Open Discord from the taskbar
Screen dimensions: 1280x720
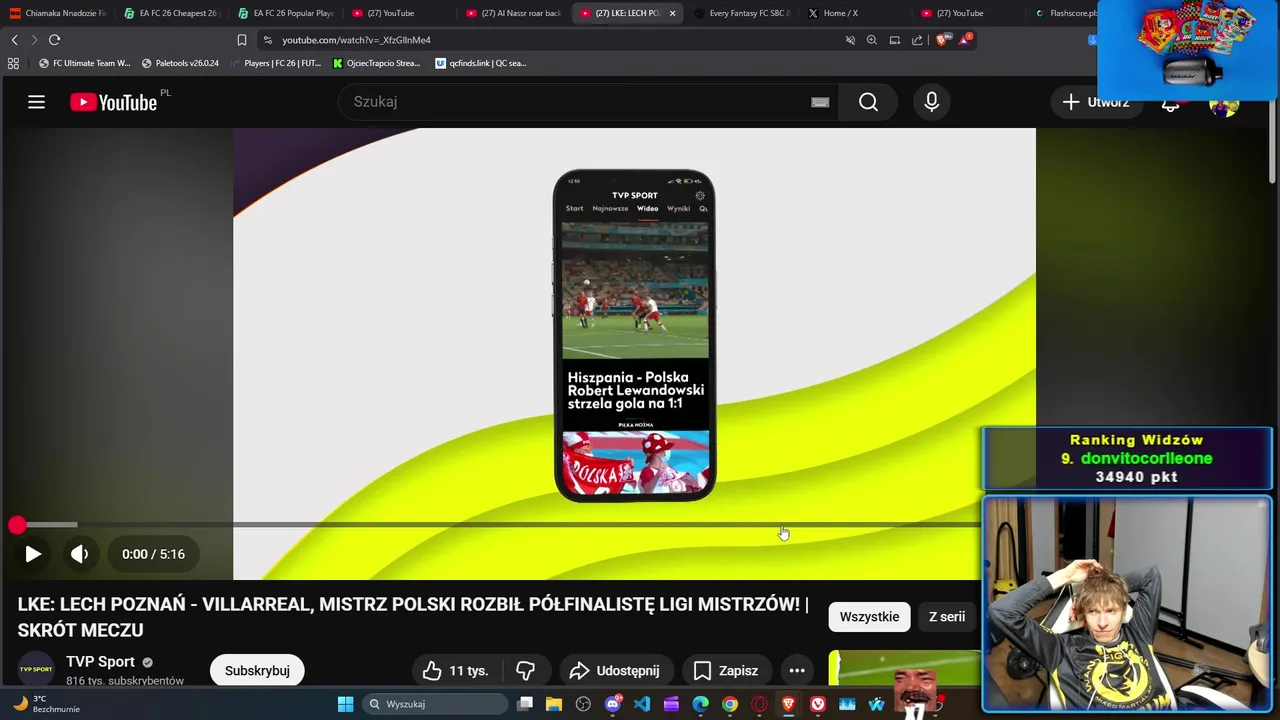613,704
